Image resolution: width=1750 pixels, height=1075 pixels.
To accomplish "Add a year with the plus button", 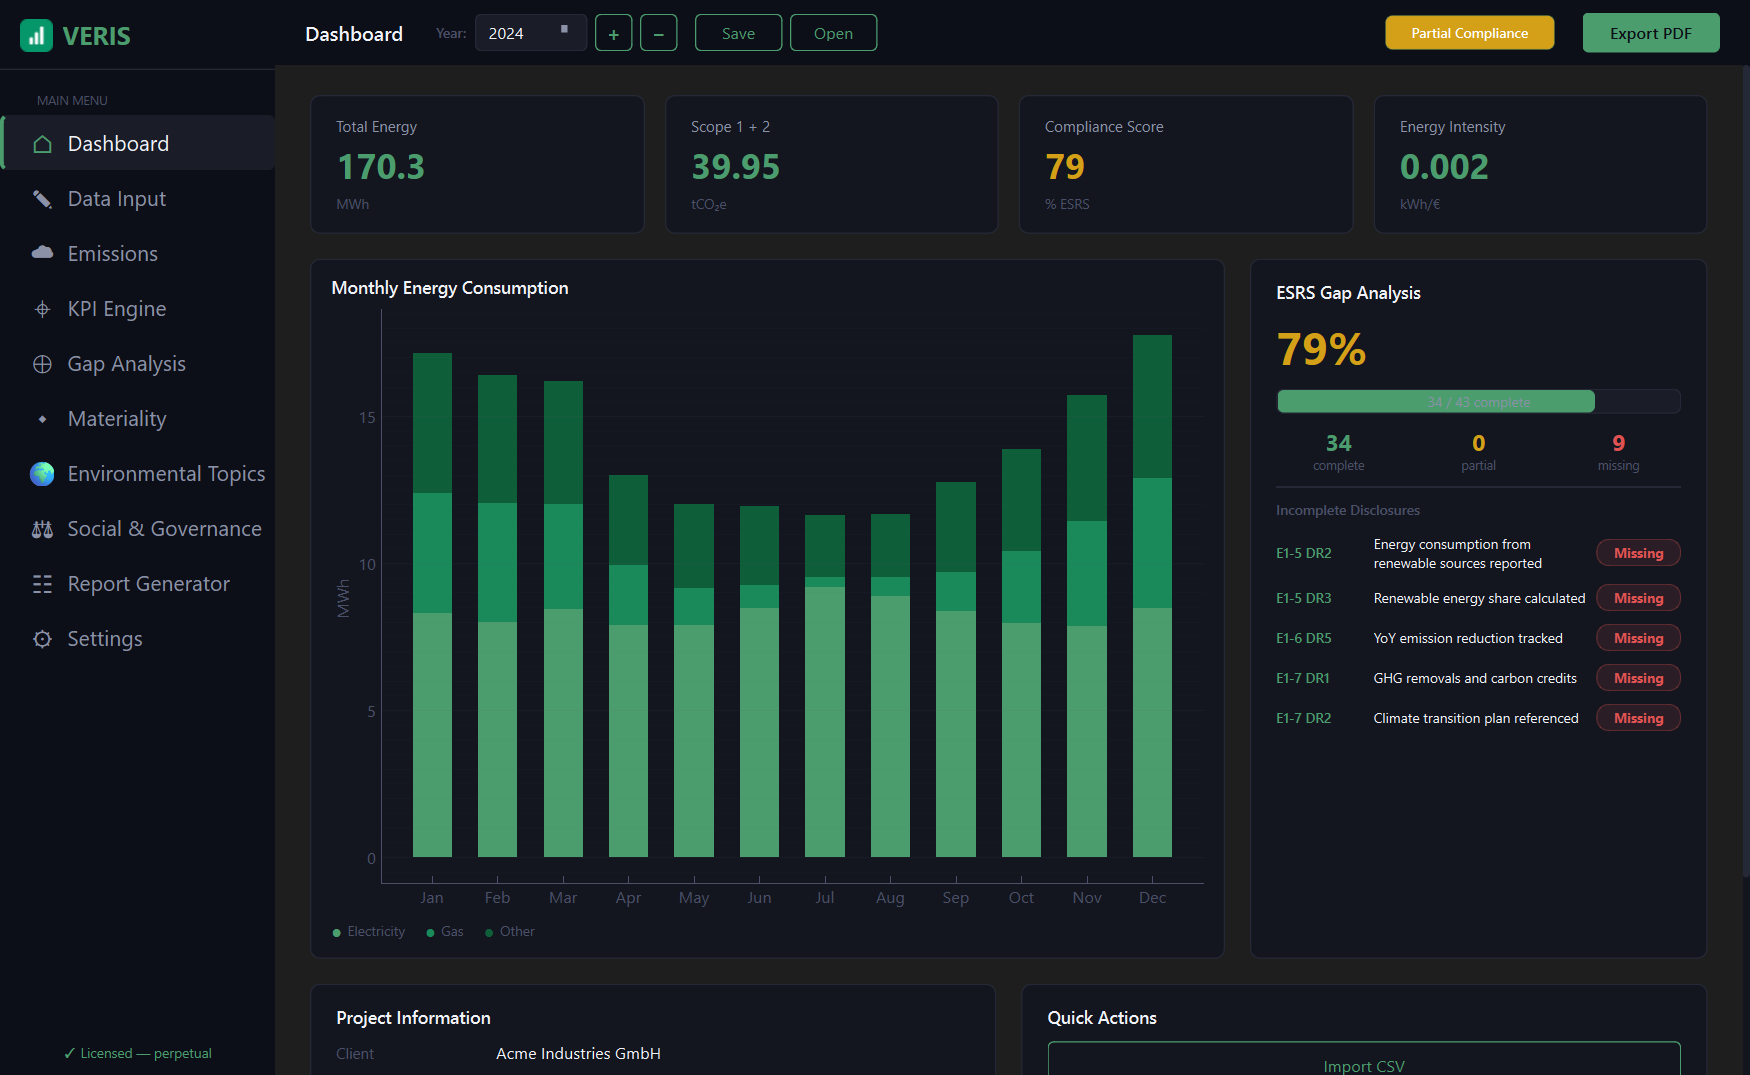I will tap(614, 33).
